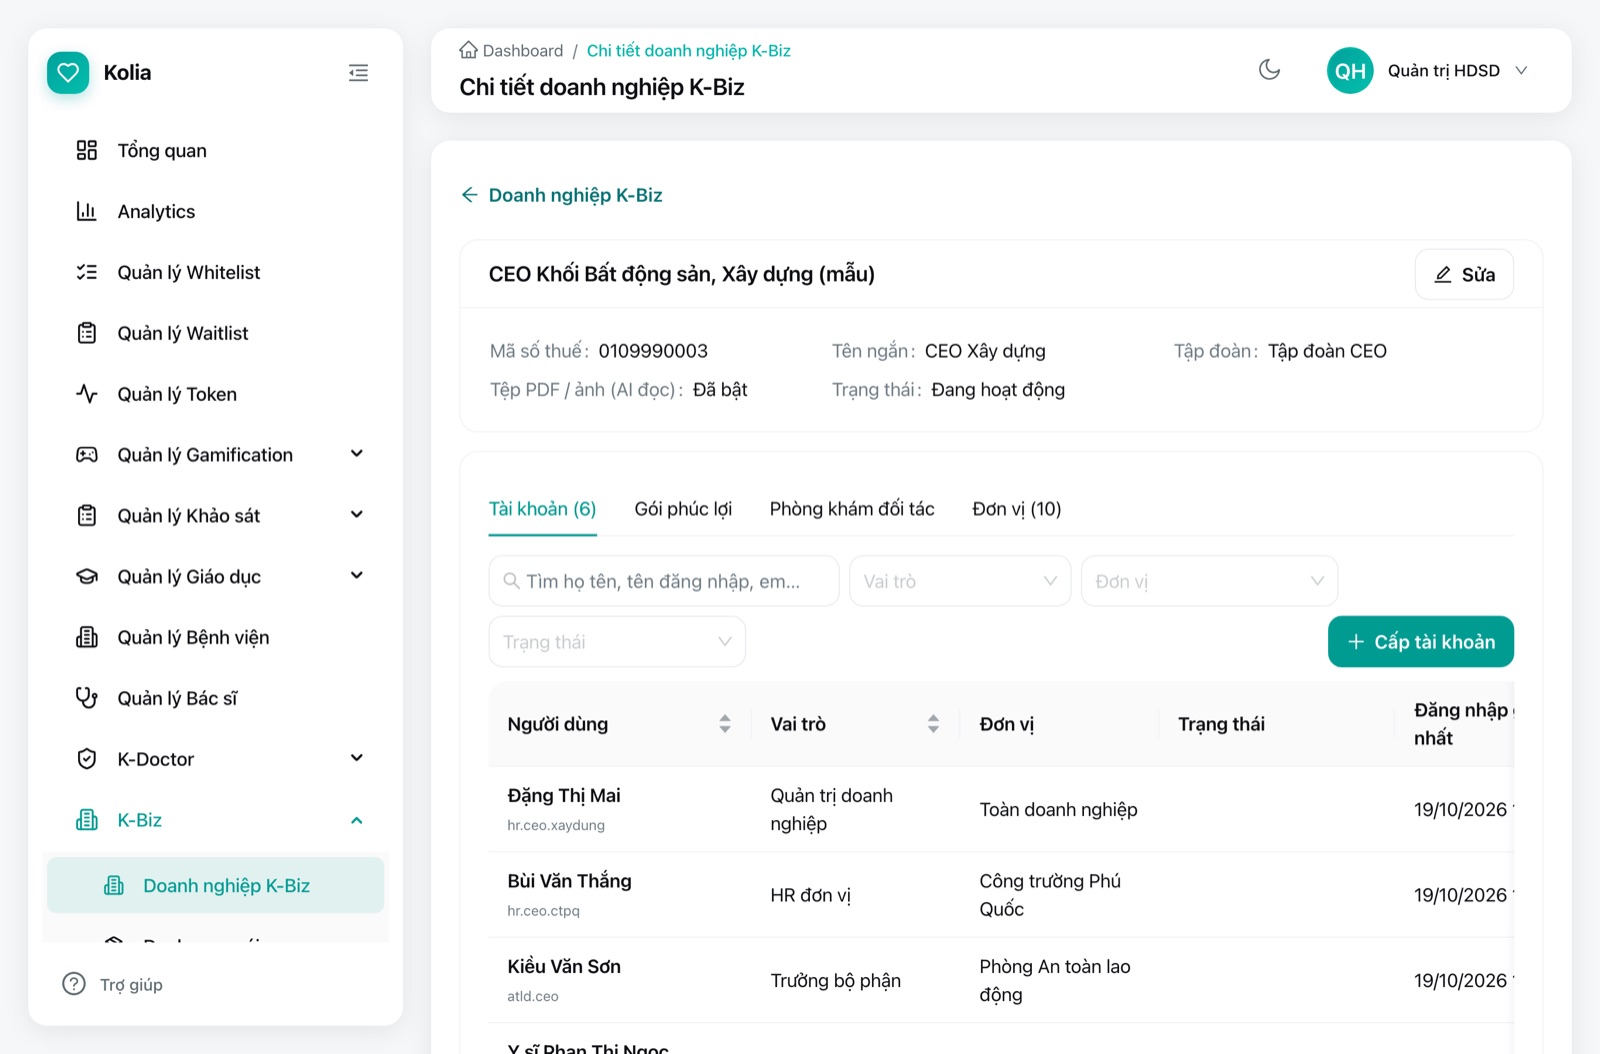Image resolution: width=1600 pixels, height=1054 pixels.
Task: Click user name Đặng Thị Mai
Action: click(564, 795)
